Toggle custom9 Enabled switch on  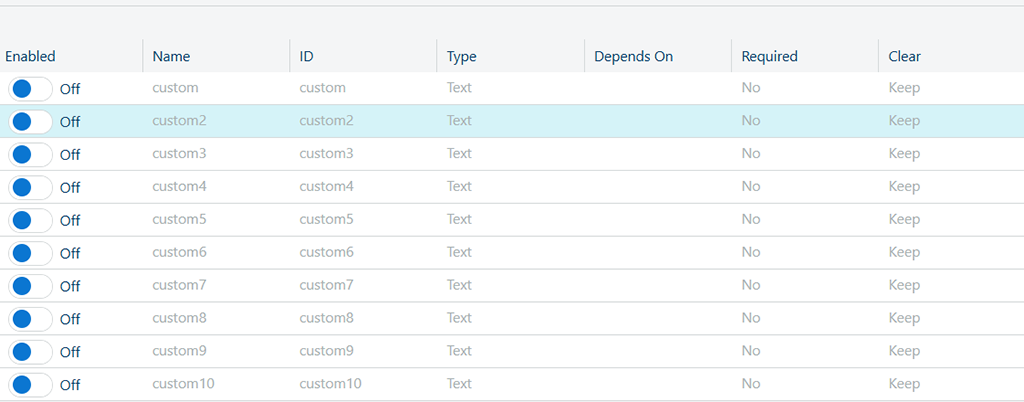[30, 352]
